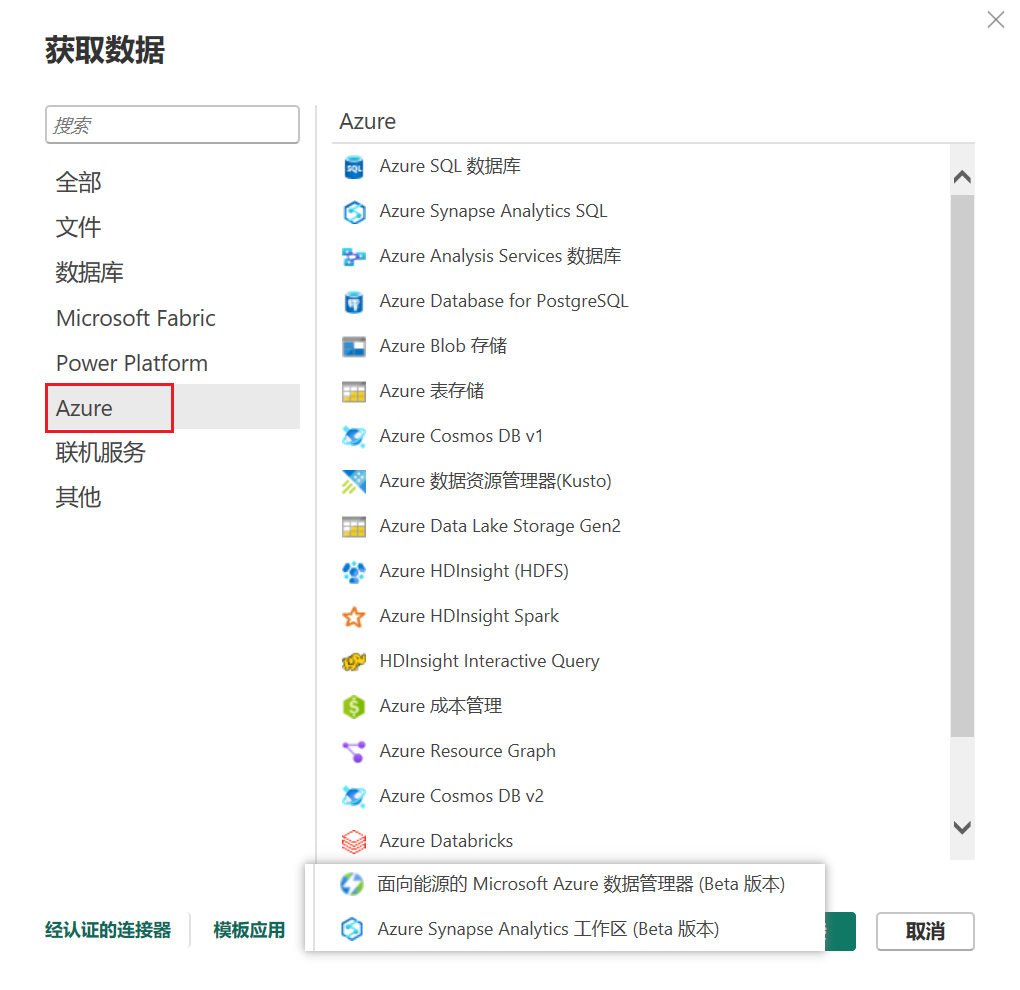Screen dimensions: 1020x990
Task: Click the Azure Synapse Analytics SQL icon
Action: (354, 212)
